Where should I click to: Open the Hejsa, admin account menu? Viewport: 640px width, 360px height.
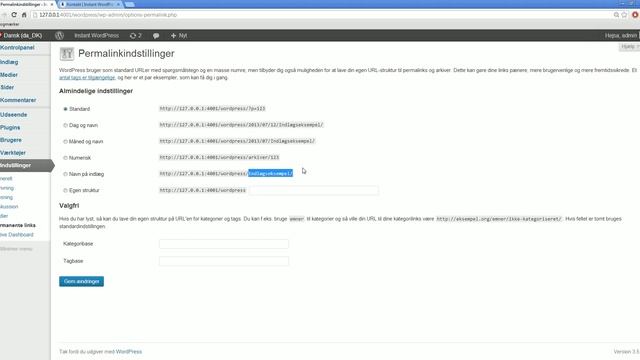click(x=621, y=36)
